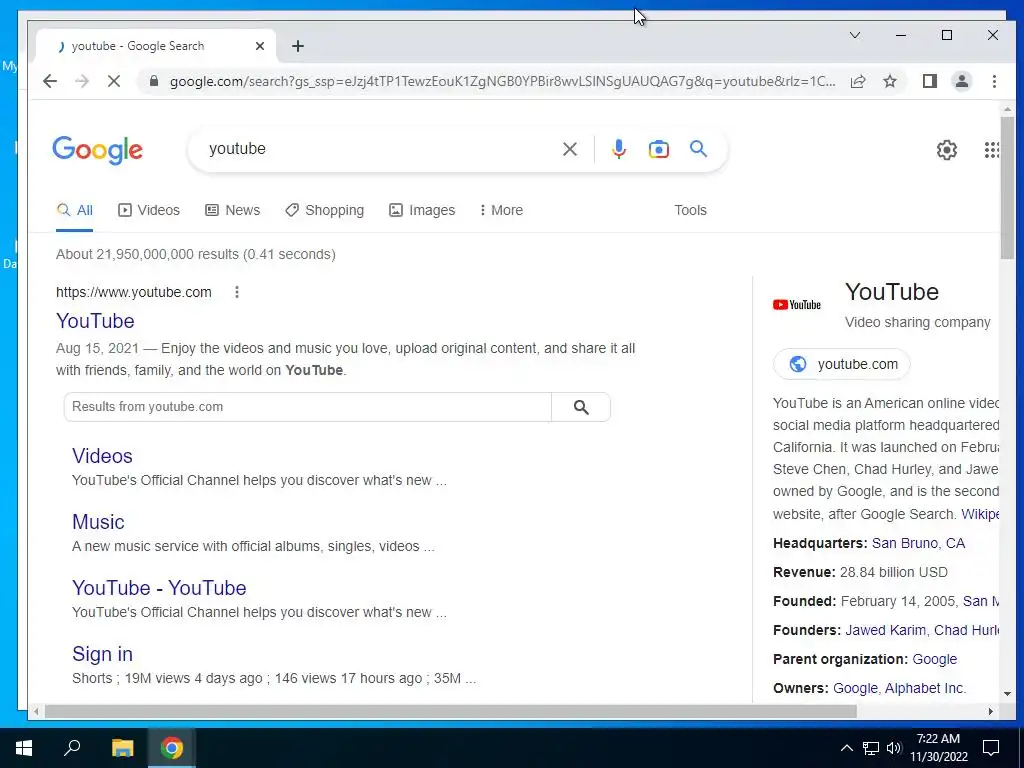The height and width of the screenshot is (768, 1024).
Task: Switch to Shopping results tab
Action: click(x=325, y=210)
